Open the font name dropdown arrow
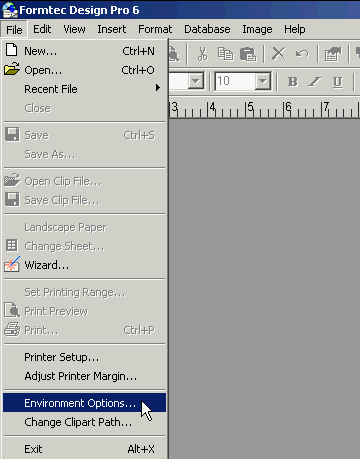 click(196, 81)
